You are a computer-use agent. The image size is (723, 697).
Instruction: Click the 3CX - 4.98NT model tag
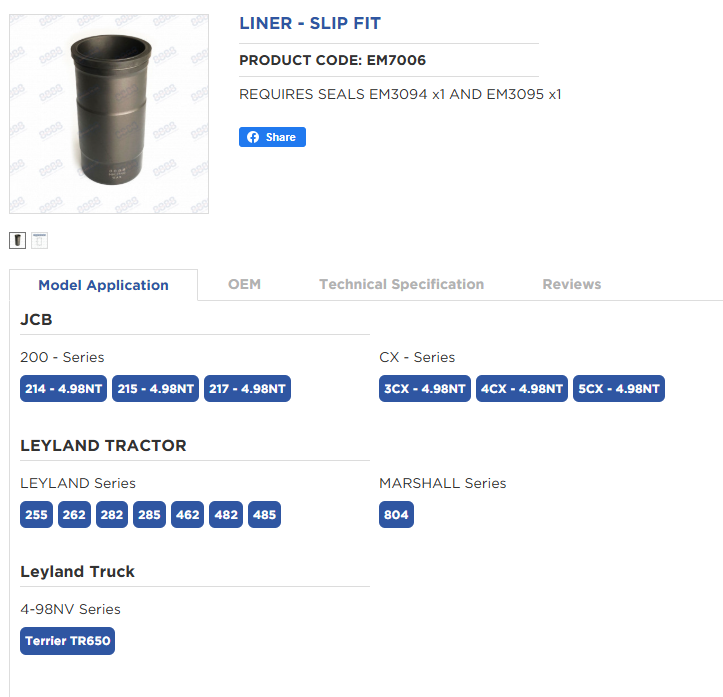point(424,389)
